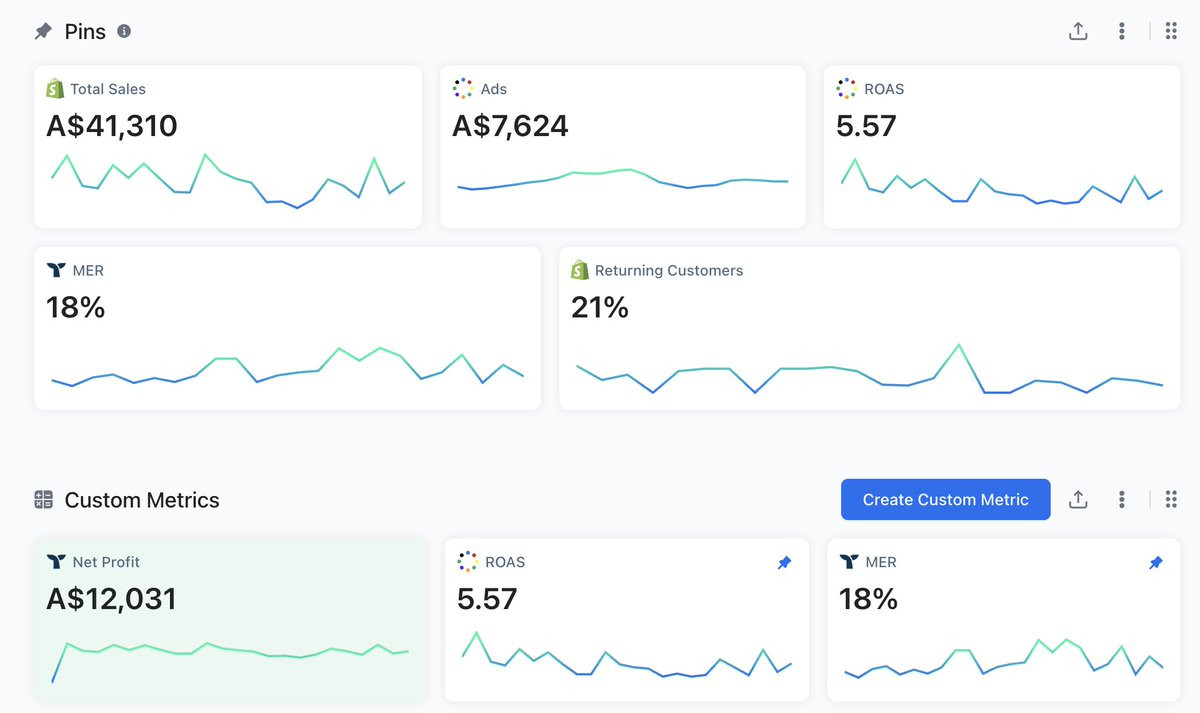Click the A$41,310 sales value
The width and height of the screenshot is (1200, 713).
point(112,126)
